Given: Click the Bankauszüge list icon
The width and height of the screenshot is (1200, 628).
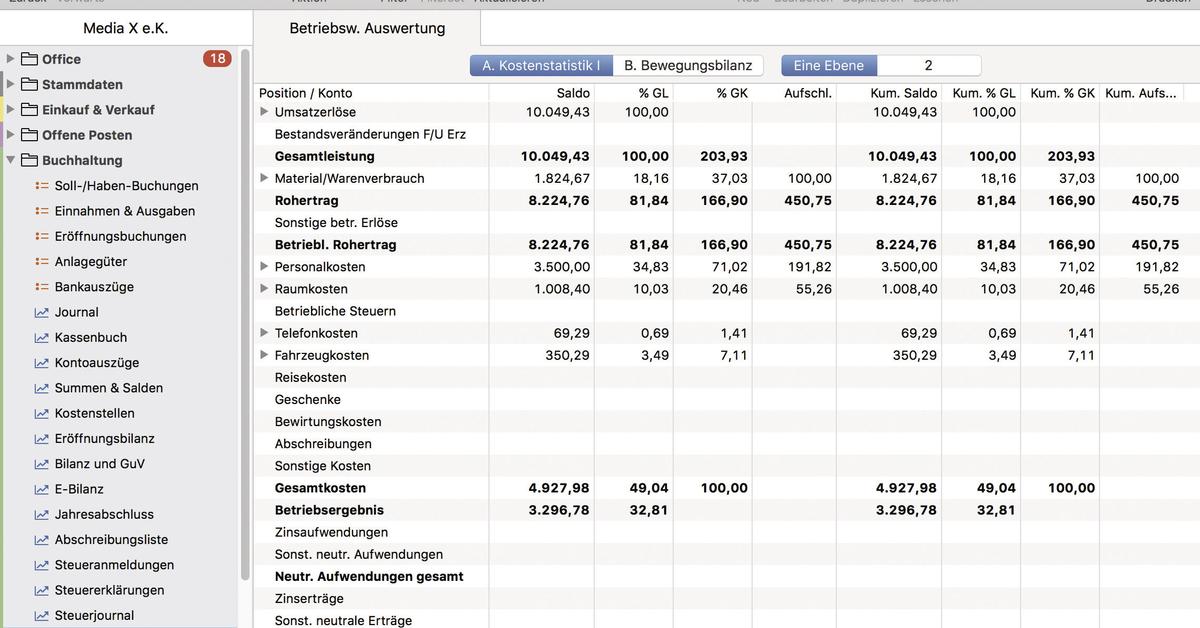Looking at the screenshot, I should point(42,286).
